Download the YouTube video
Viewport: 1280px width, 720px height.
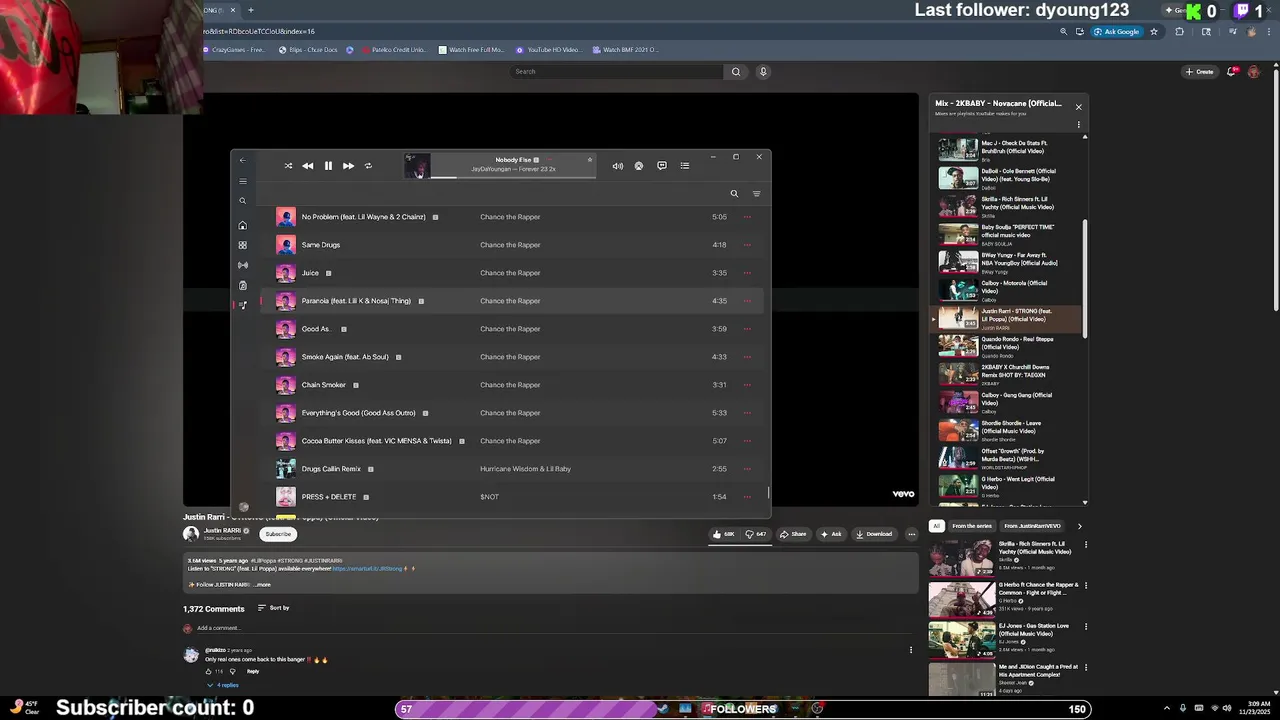[x=874, y=534]
